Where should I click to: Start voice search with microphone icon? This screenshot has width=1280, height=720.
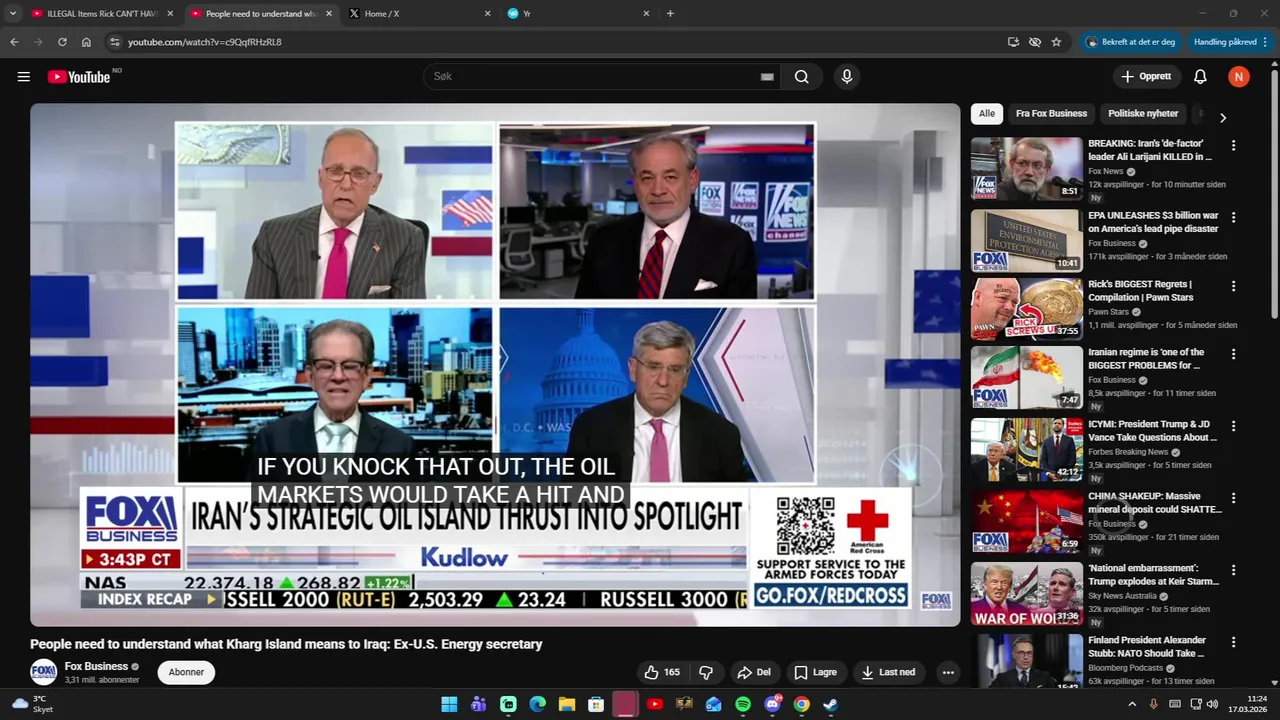point(847,77)
